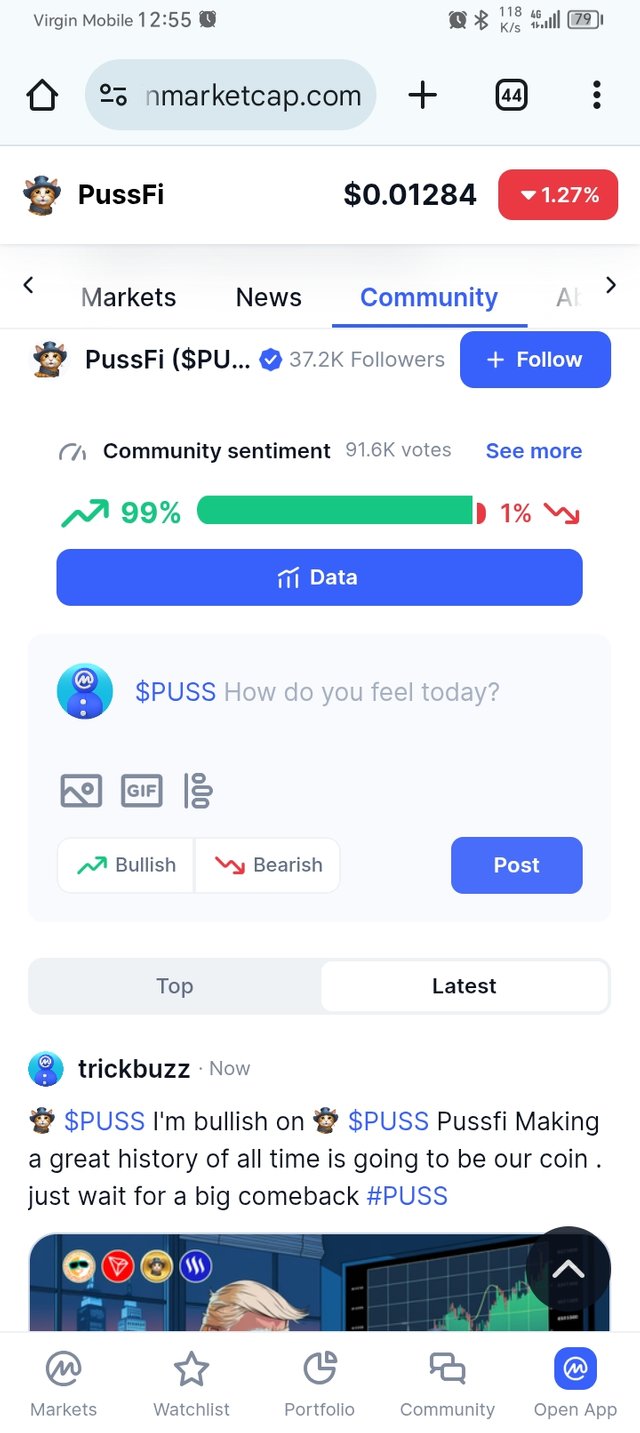Image resolution: width=640 pixels, height=1433 pixels.
Task: Tap the back-to-top arrow button
Action: 568,1269
